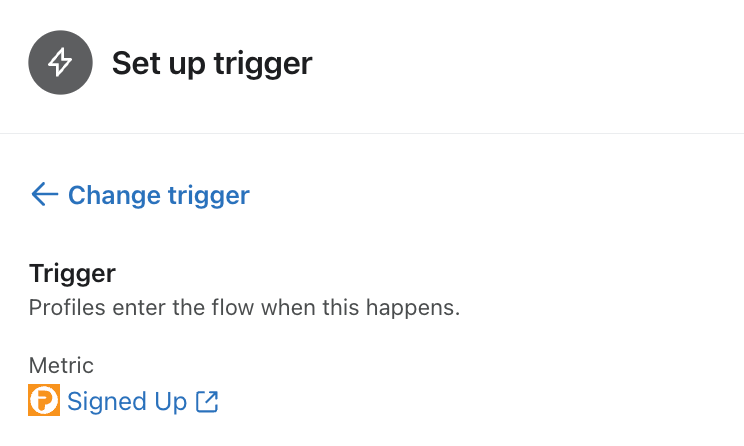Go back with the Change trigger link
The width and height of the screenshot is (744, 446).
tap(158, 195)
